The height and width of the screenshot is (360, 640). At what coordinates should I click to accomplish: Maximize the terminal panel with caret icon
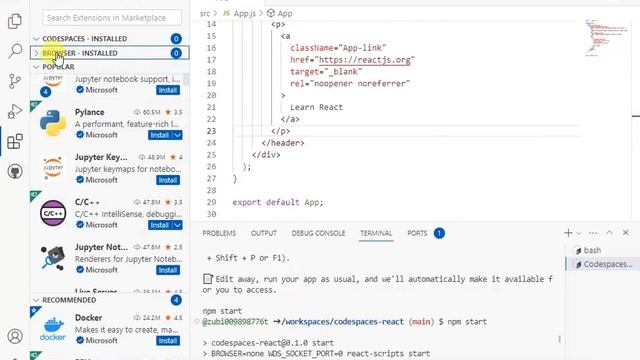pos(609,233)
